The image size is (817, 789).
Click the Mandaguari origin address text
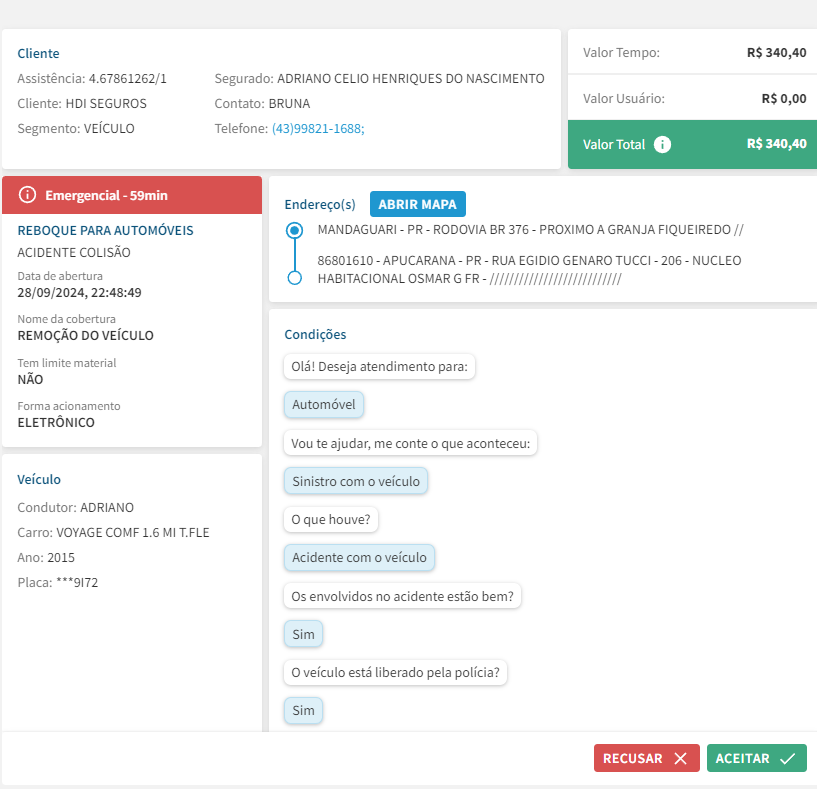point(530,230)
